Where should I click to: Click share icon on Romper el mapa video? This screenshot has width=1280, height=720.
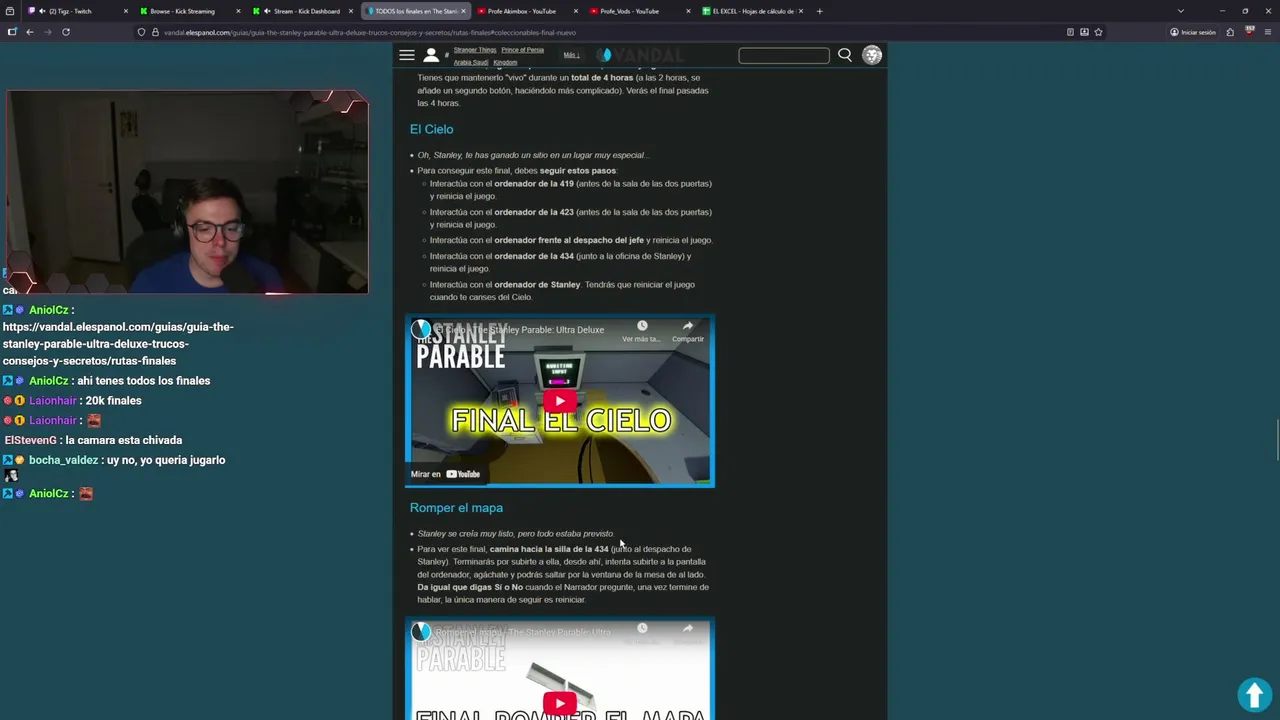(688, 629)
